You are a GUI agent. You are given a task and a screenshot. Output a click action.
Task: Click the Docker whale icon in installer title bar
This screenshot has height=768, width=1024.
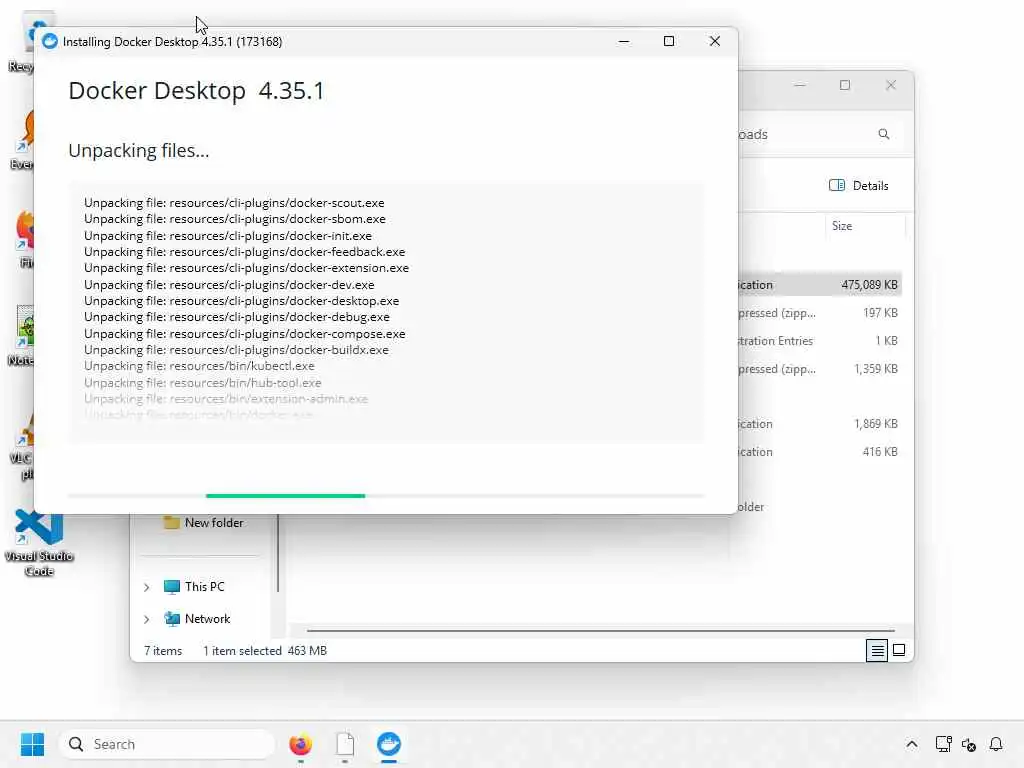point(50,42)
